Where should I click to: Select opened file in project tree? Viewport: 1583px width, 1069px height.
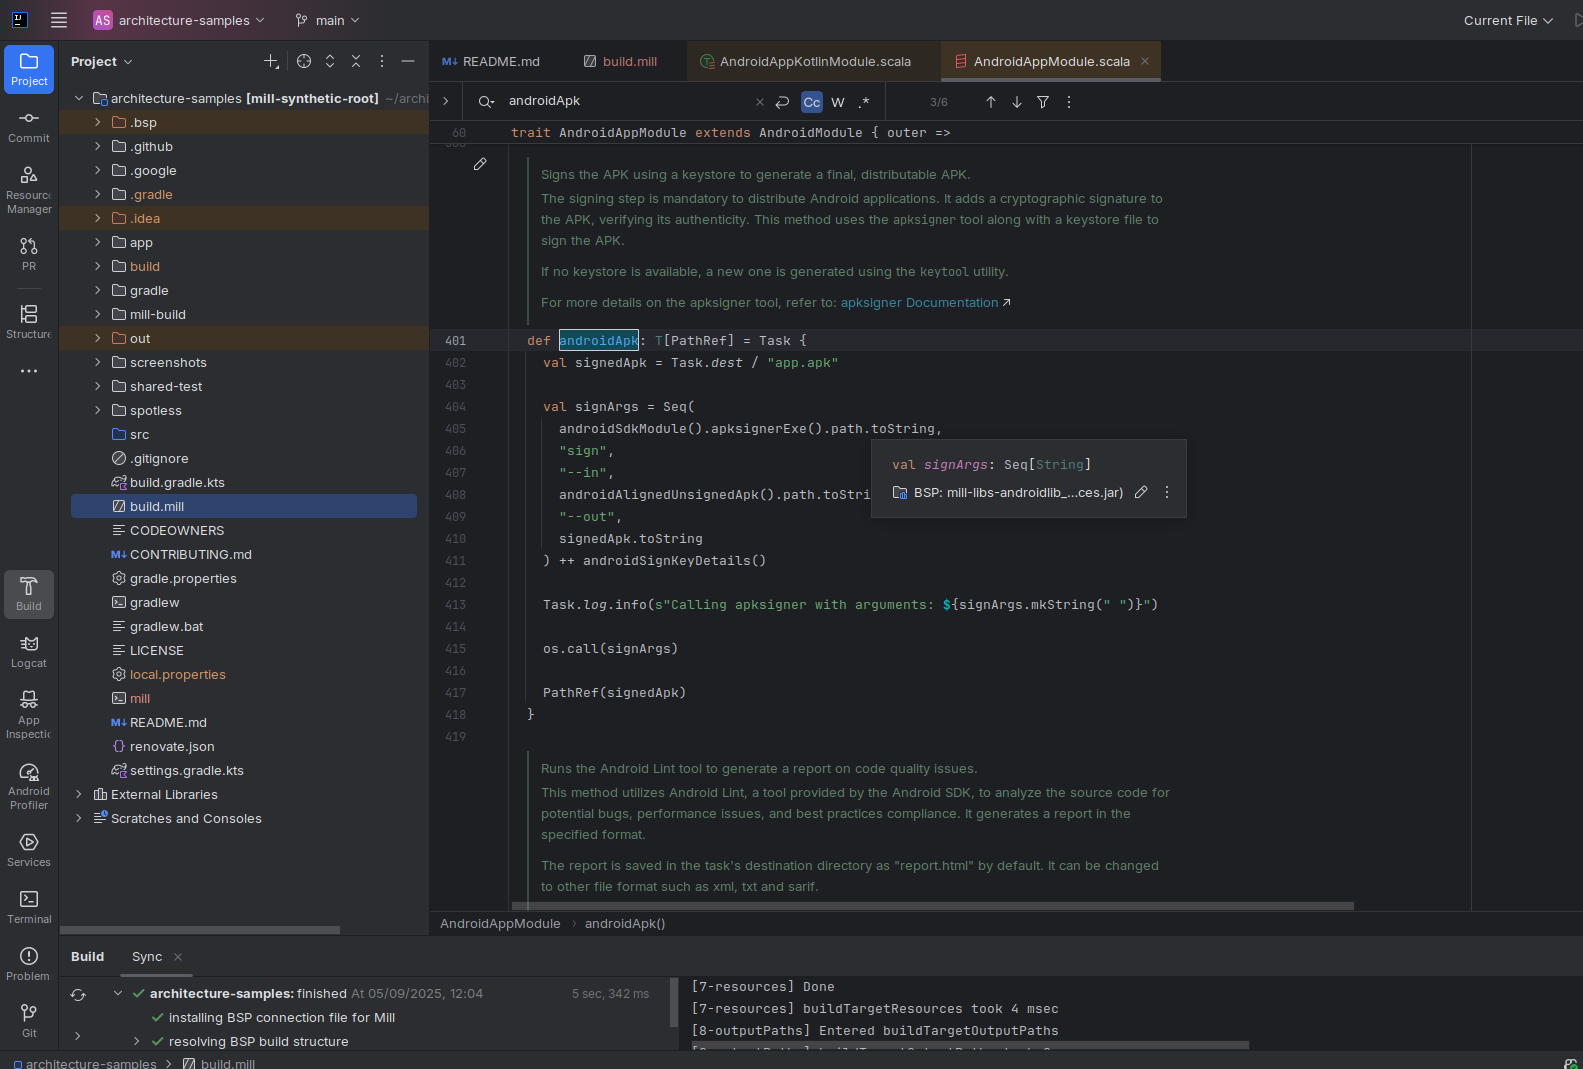pyautogui.click(x=304, y=62)
